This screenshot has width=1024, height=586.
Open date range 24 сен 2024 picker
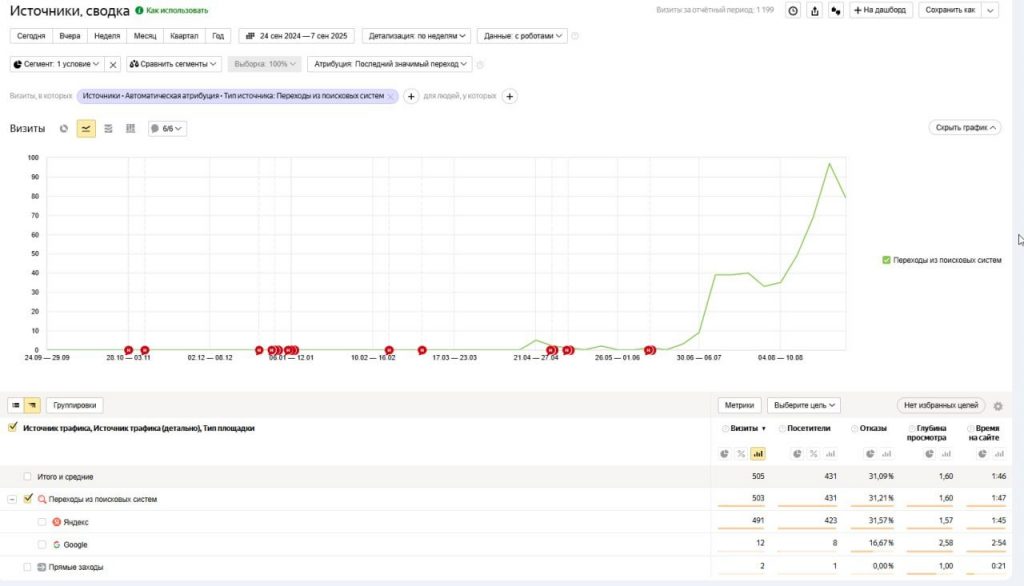click(x=296, y=36)
